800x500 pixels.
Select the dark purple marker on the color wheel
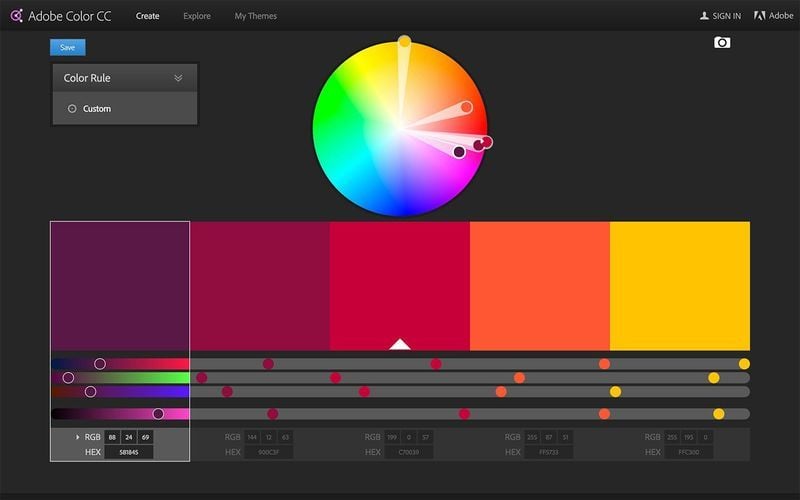(x=459, y=152)
